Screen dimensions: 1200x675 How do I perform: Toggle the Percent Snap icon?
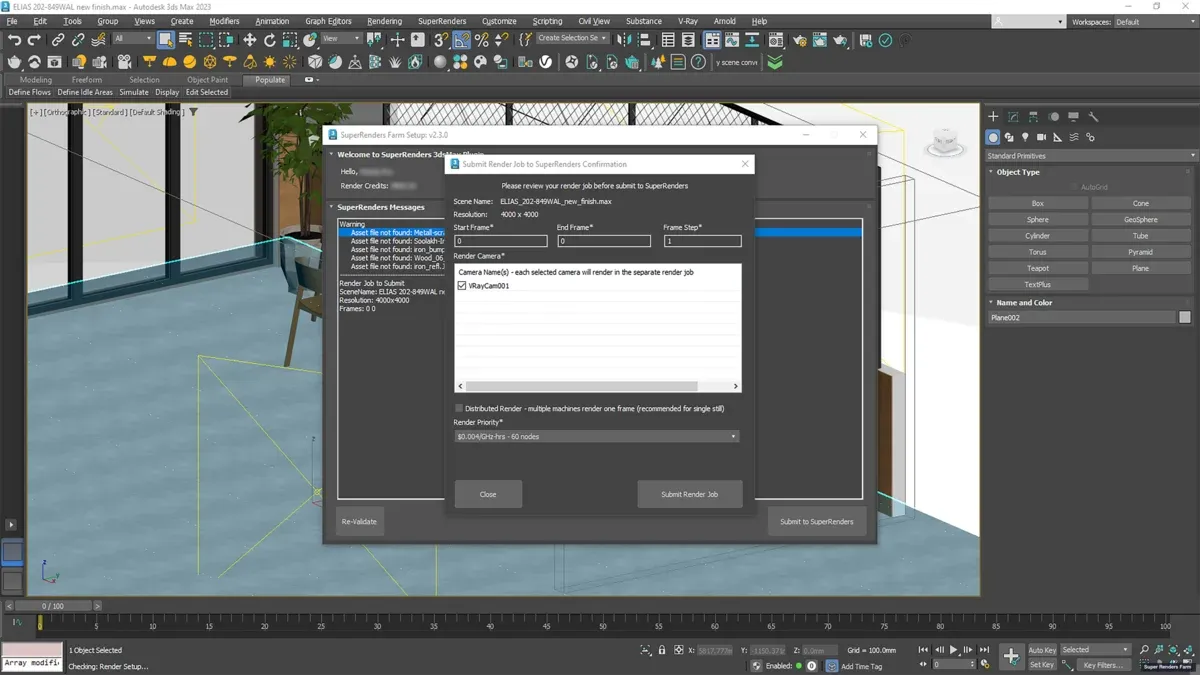[x=482, y=40]
